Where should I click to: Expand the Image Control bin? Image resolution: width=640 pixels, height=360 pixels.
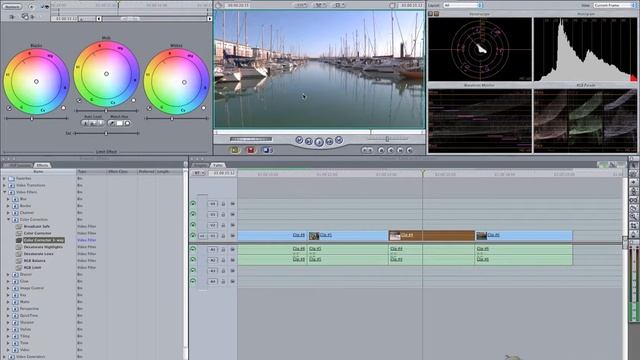pos(8,288)
